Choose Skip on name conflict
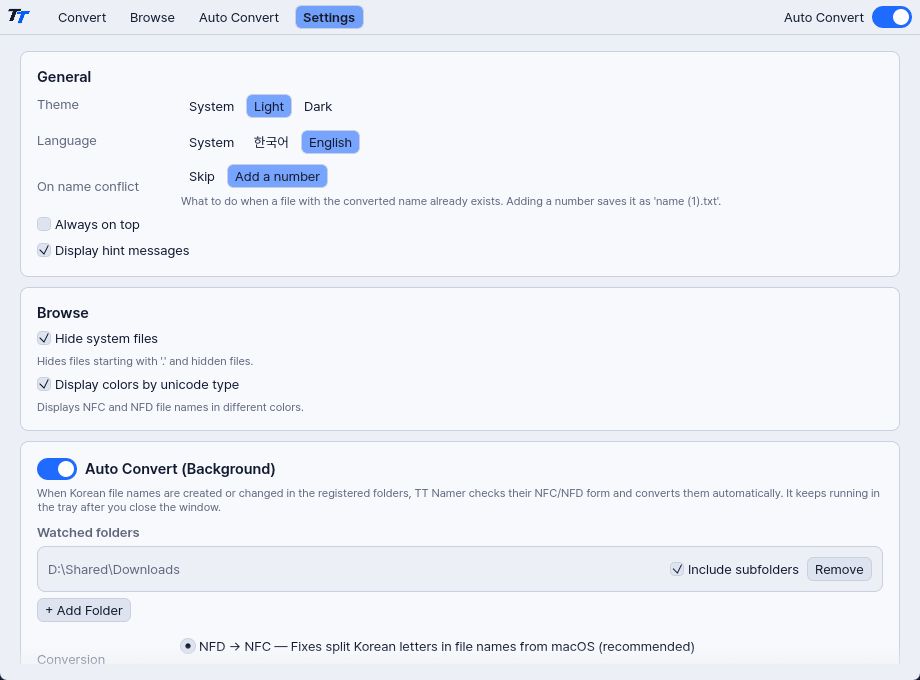 click(202, 177)
